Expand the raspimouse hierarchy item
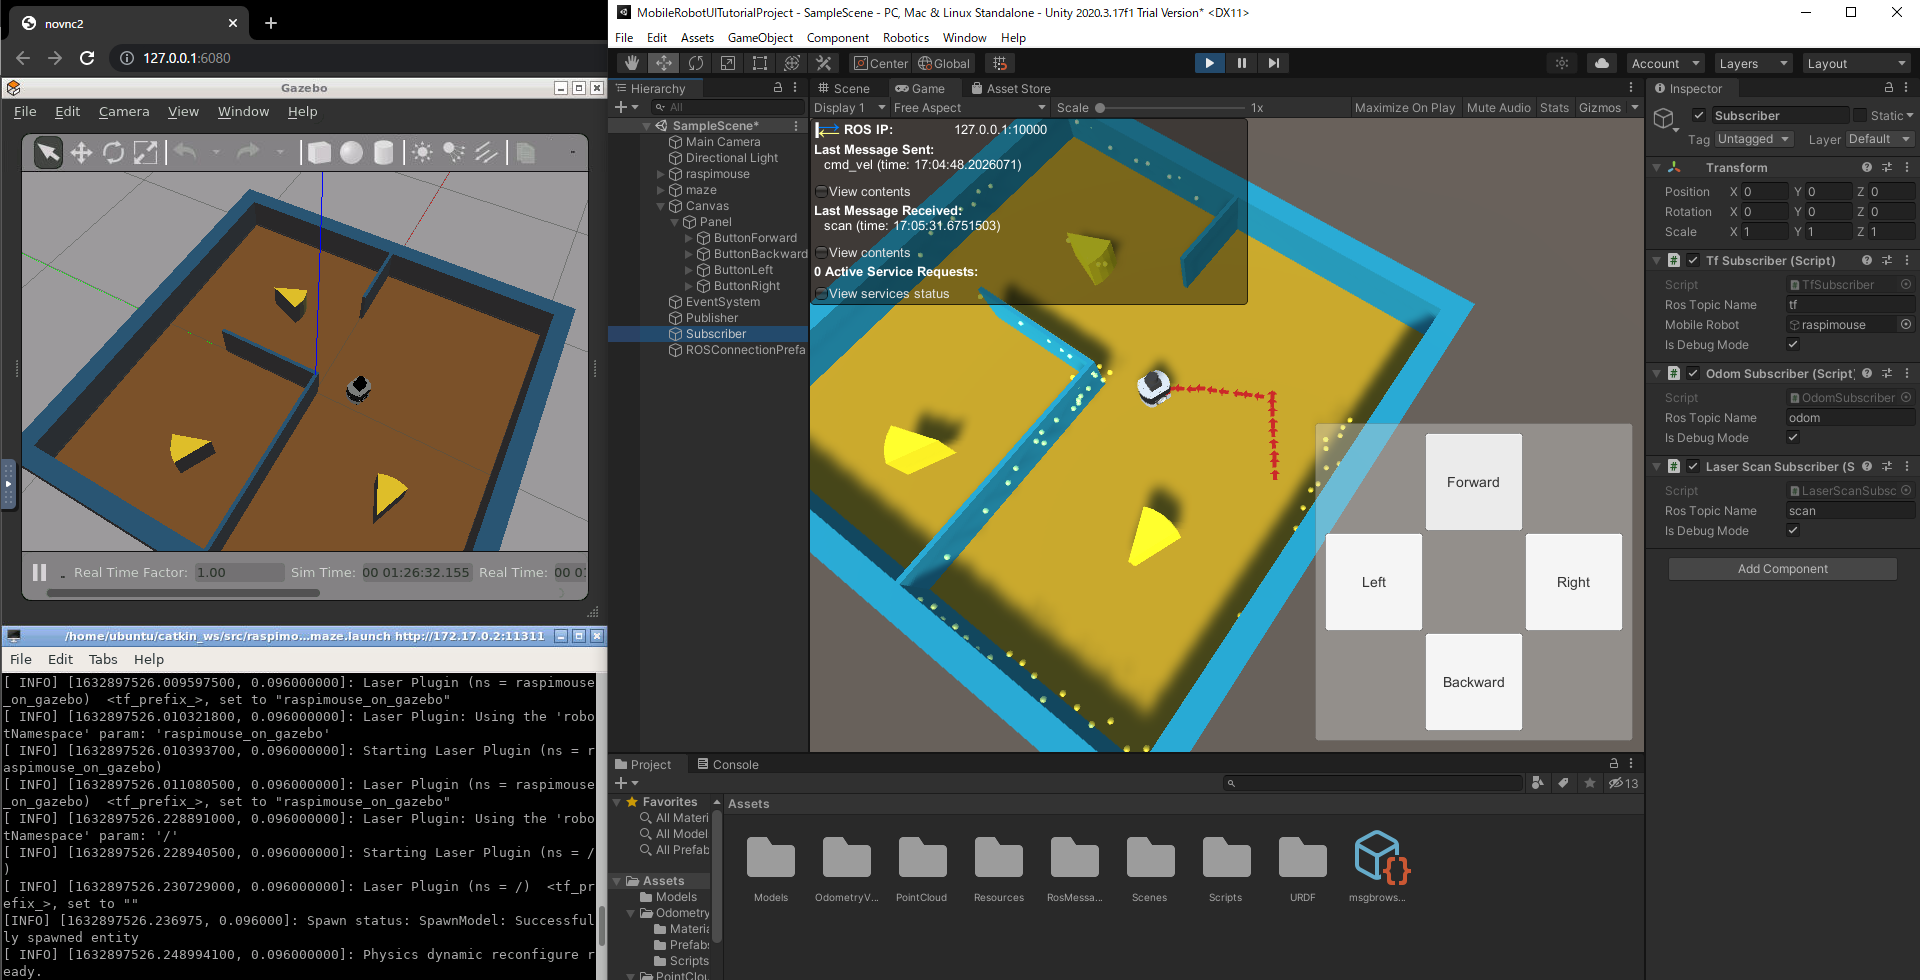 660,174
